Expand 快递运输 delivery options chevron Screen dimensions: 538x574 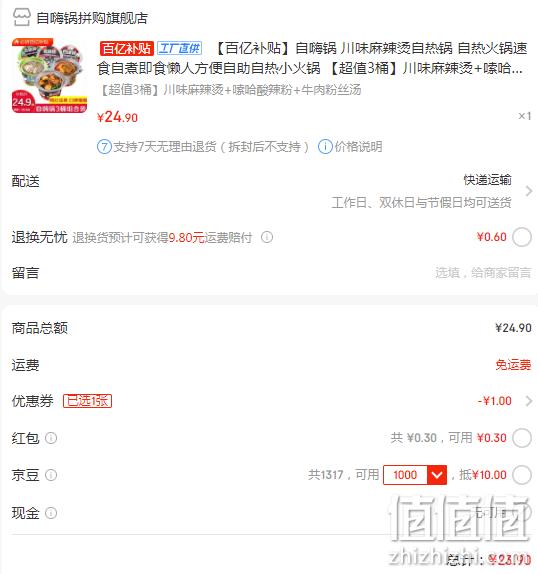click(528, 191)
